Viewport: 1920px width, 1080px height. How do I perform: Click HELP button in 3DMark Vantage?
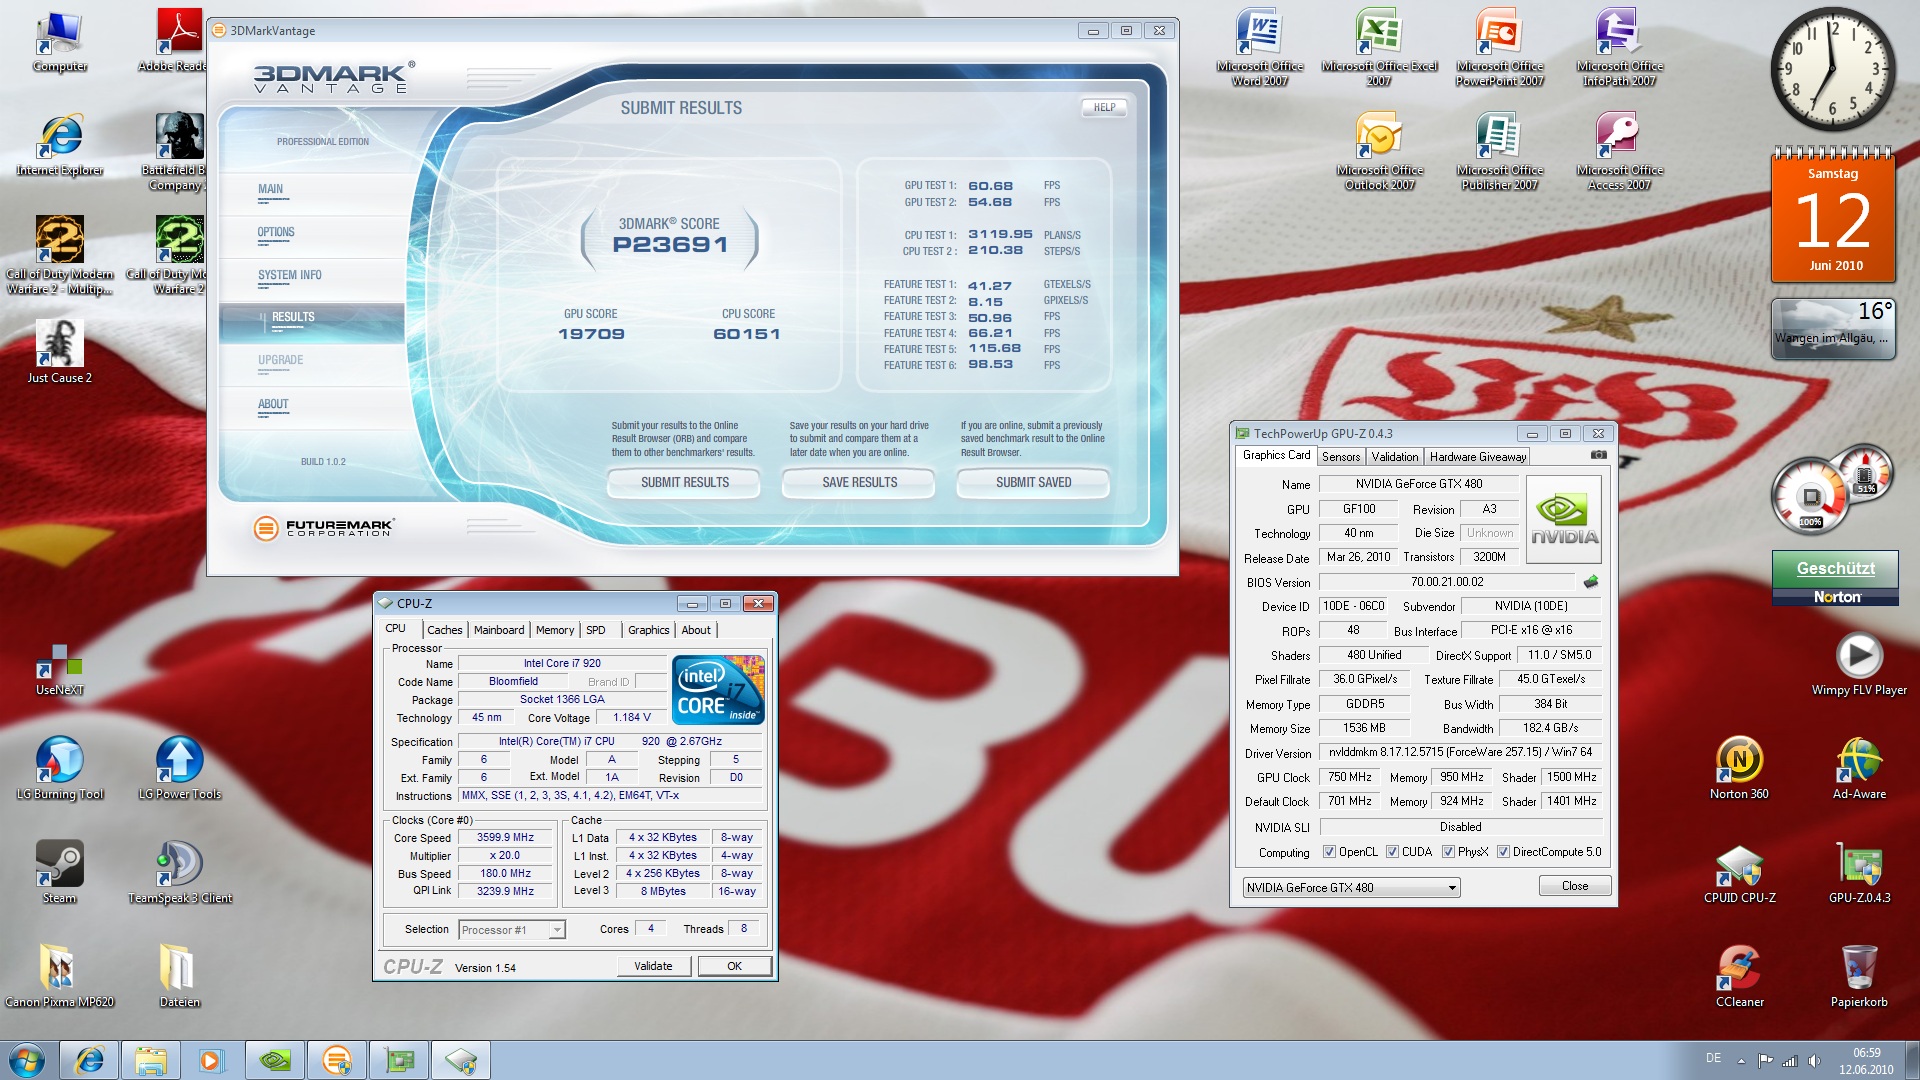coord(1104,107)
